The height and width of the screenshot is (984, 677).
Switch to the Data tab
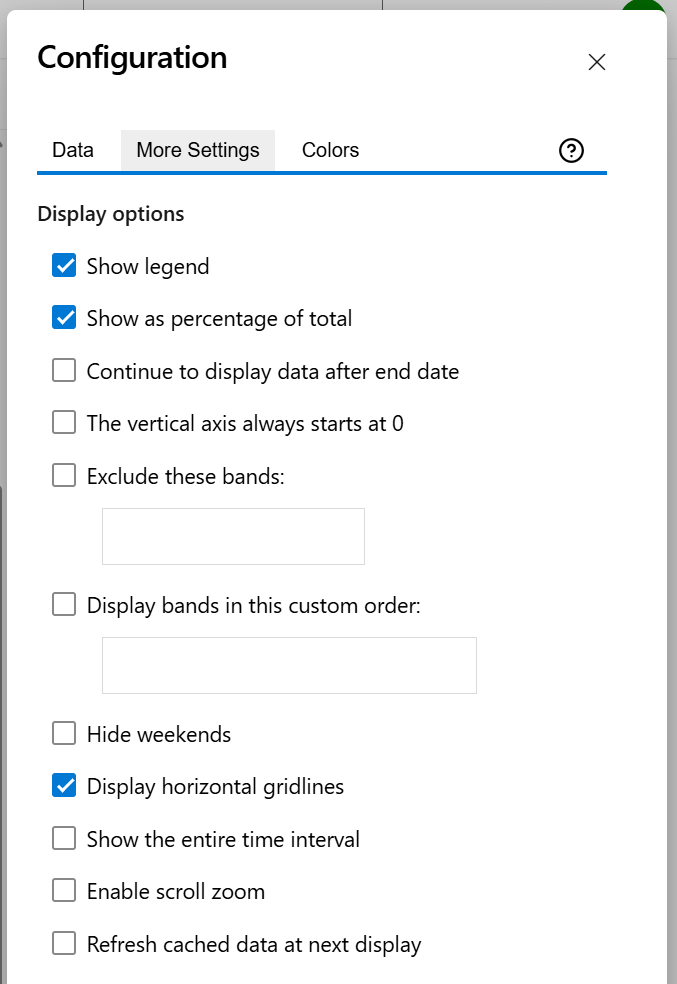(72, 150)
